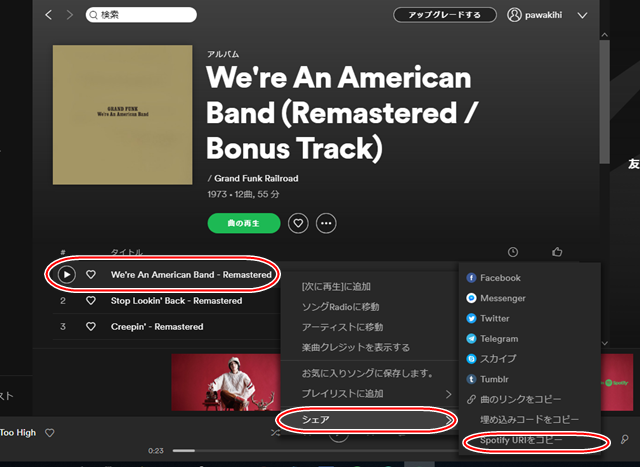Click the forward navigation arrow
The height and width of the screenshot is (467, 640).
point(69,15)
